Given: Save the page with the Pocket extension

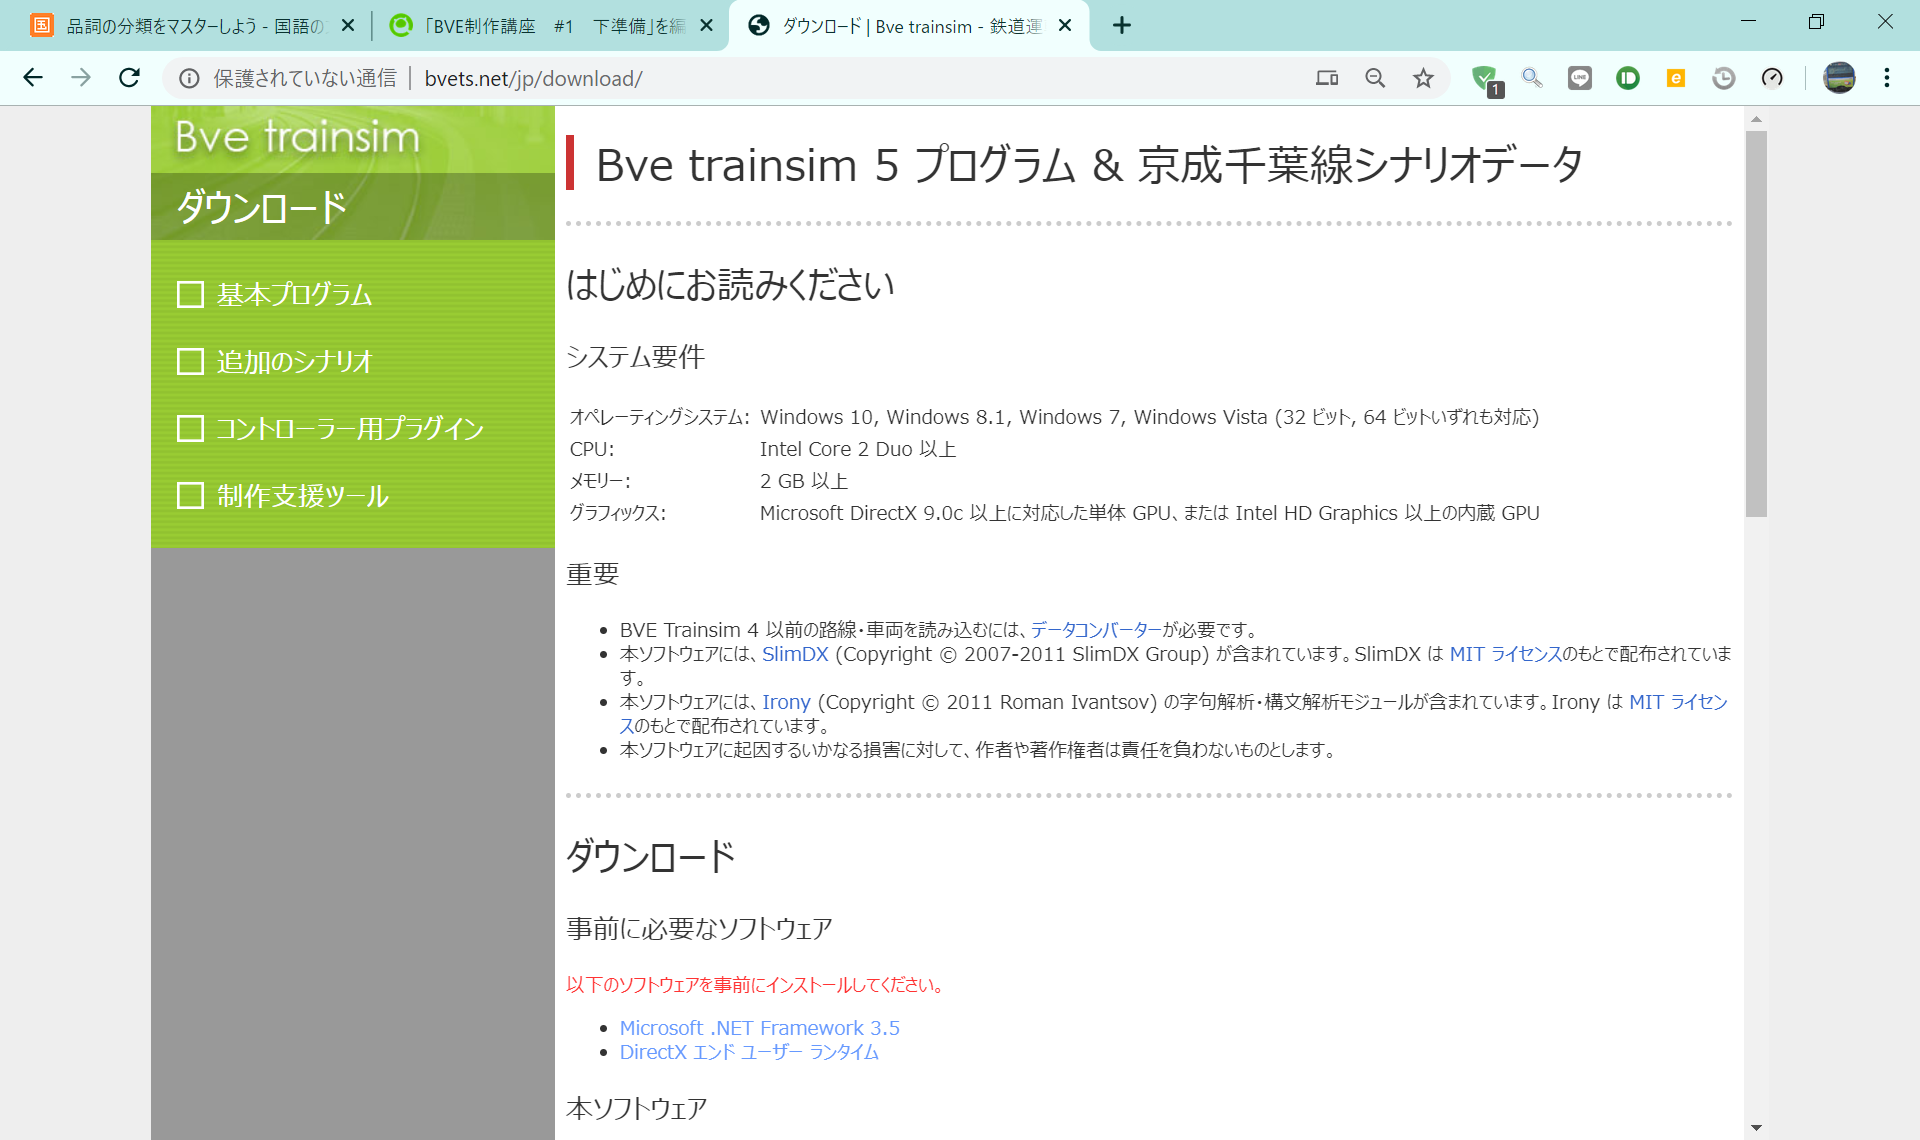Looking at the screenshot, I should point(1627,78).
